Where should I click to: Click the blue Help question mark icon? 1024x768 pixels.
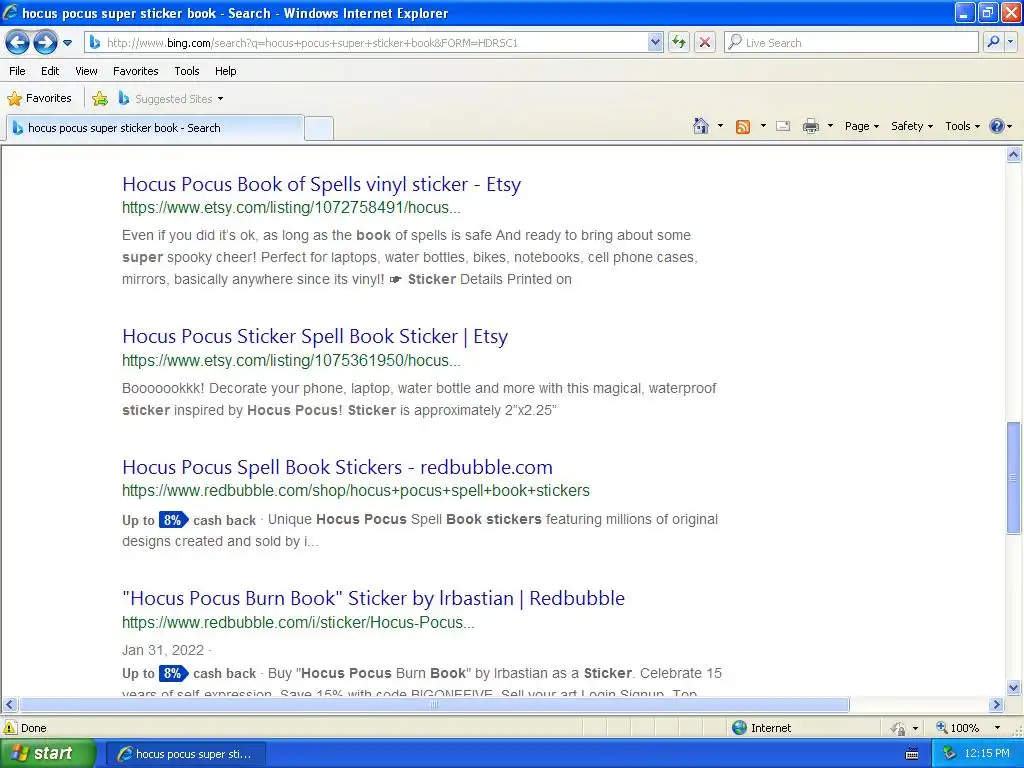(x=997, y=126)
